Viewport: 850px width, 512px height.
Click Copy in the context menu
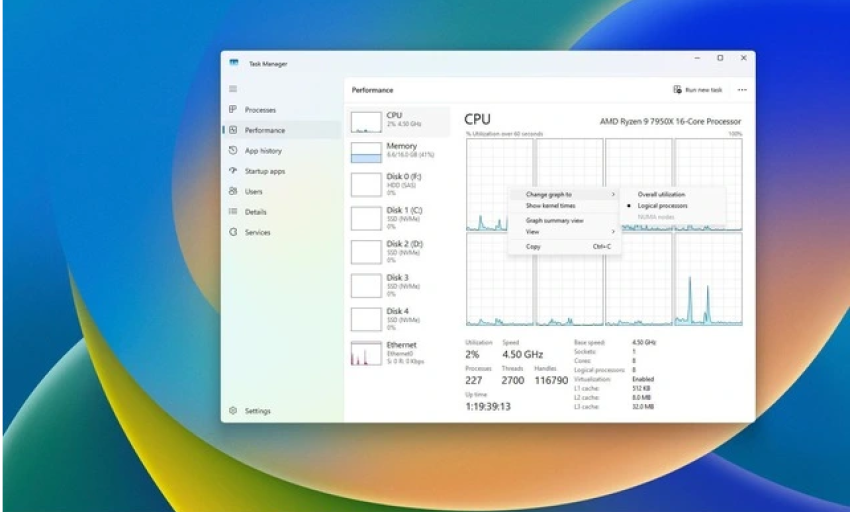point(534,246)
